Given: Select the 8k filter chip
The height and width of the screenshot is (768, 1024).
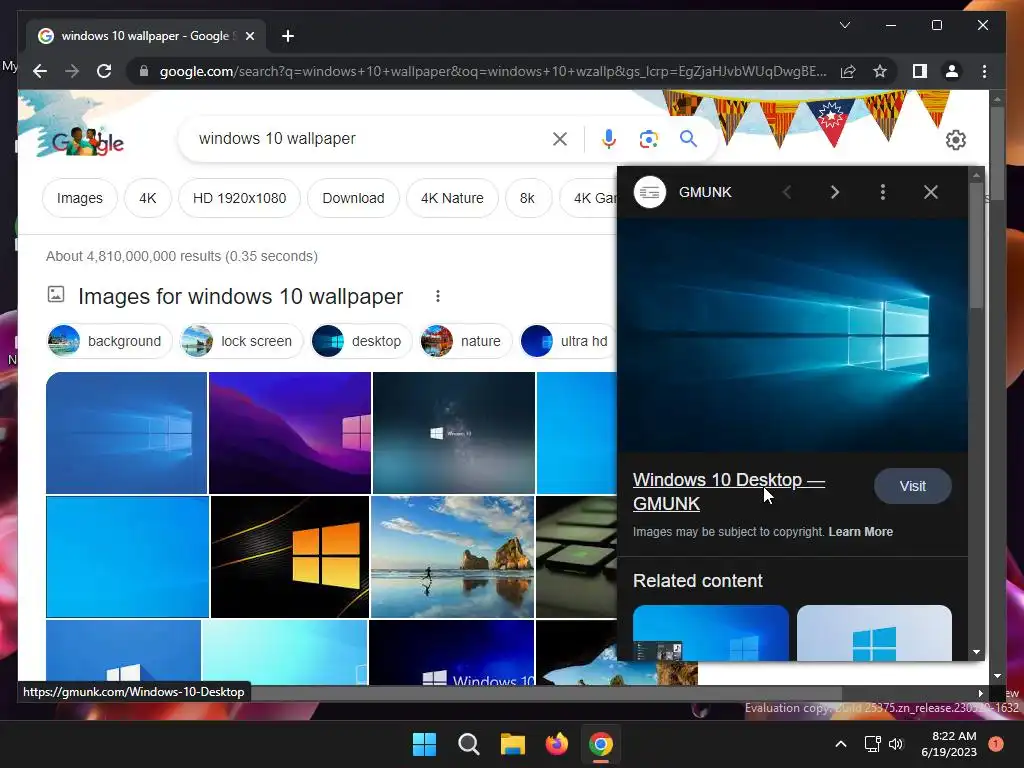Looking at the screenshot, I should coord(528,198).
